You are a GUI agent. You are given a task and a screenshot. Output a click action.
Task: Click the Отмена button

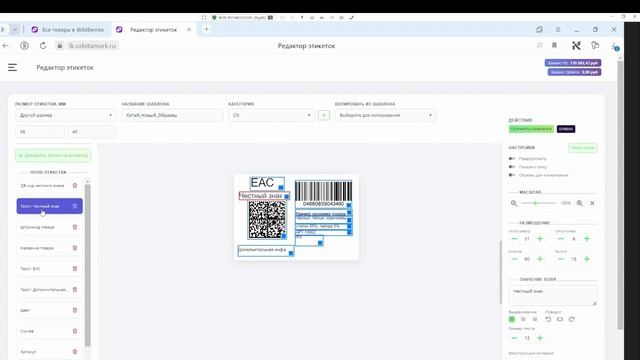(566, 129)
